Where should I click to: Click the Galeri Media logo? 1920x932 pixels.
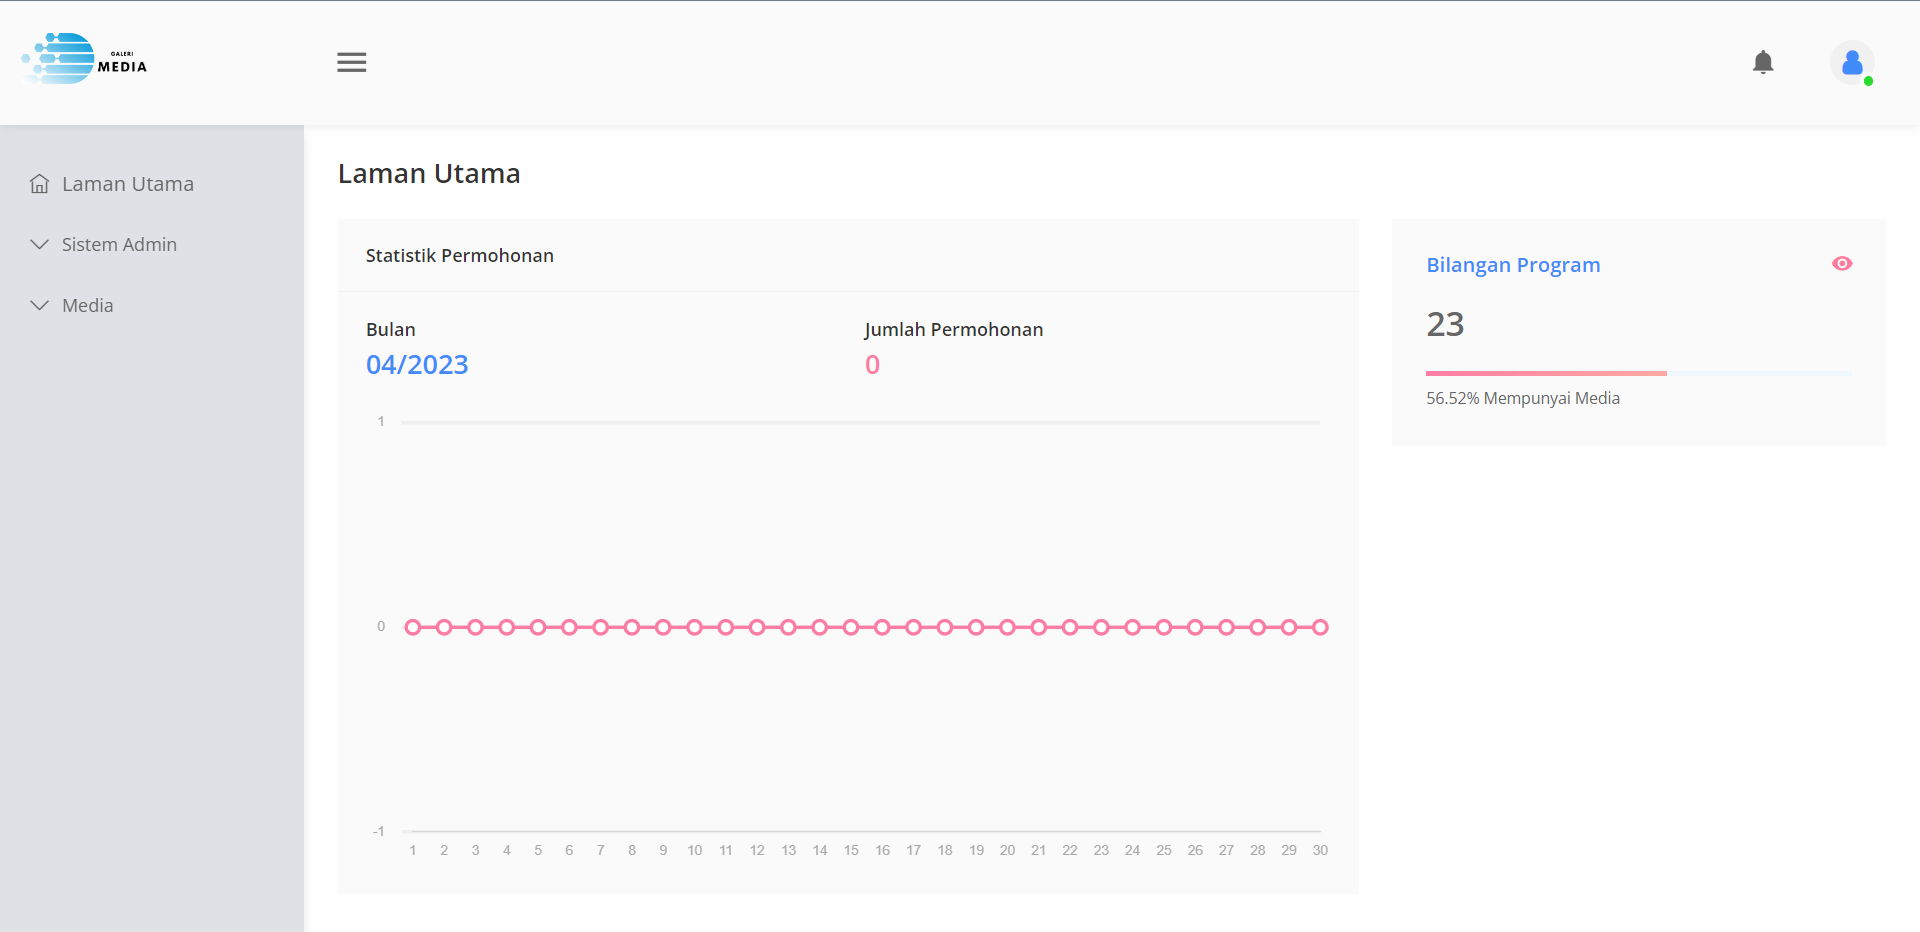pos(84,59)
